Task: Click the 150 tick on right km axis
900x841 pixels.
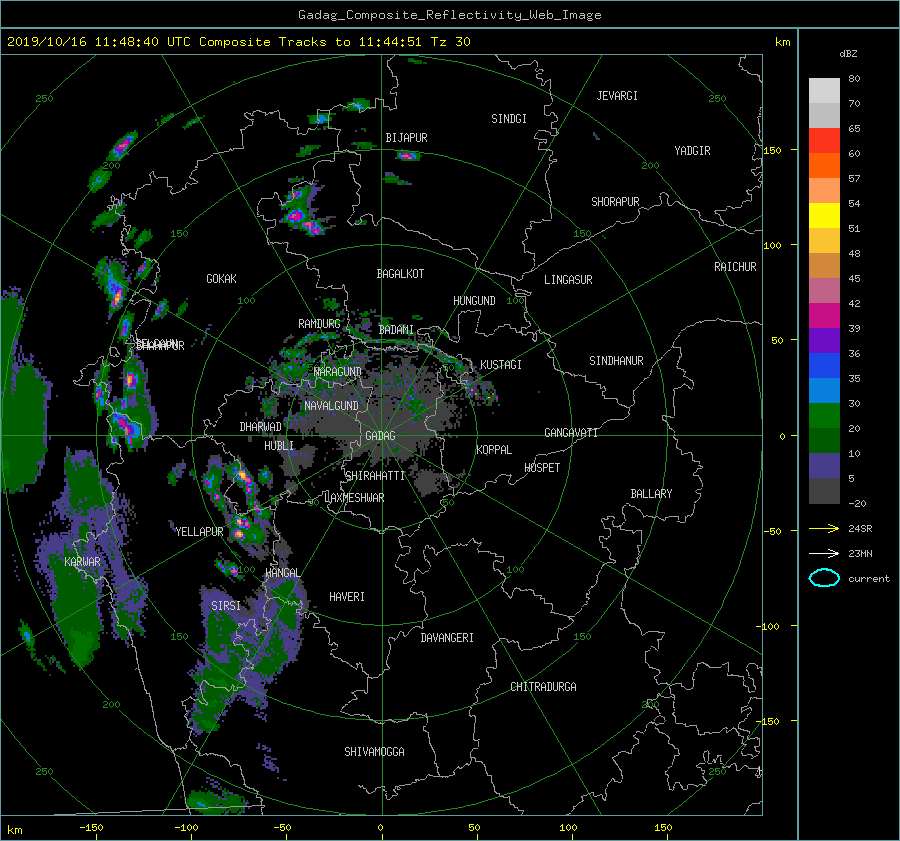Action: tap(773, 150)
